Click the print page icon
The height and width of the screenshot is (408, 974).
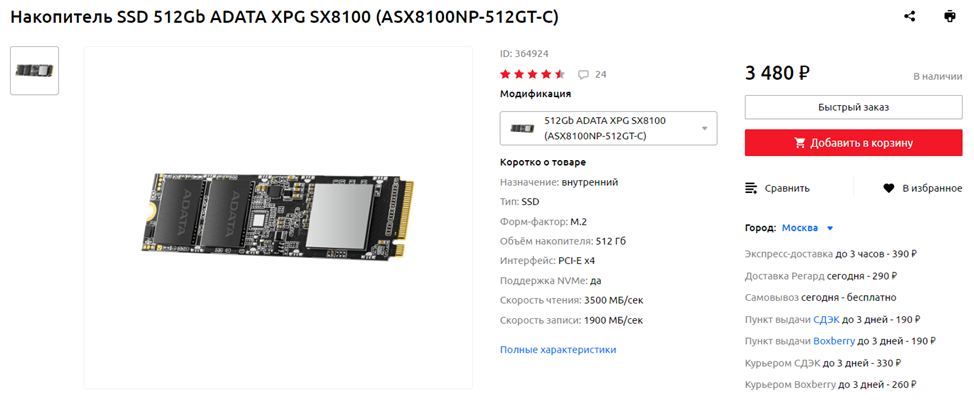click(949, 17)
